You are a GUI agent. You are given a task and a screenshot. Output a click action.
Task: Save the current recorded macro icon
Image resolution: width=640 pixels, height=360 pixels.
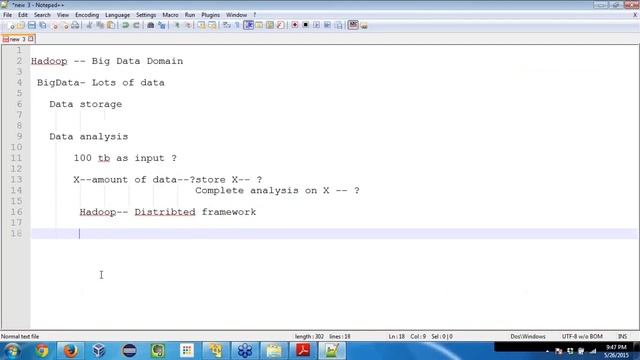(x=339, y=25)
